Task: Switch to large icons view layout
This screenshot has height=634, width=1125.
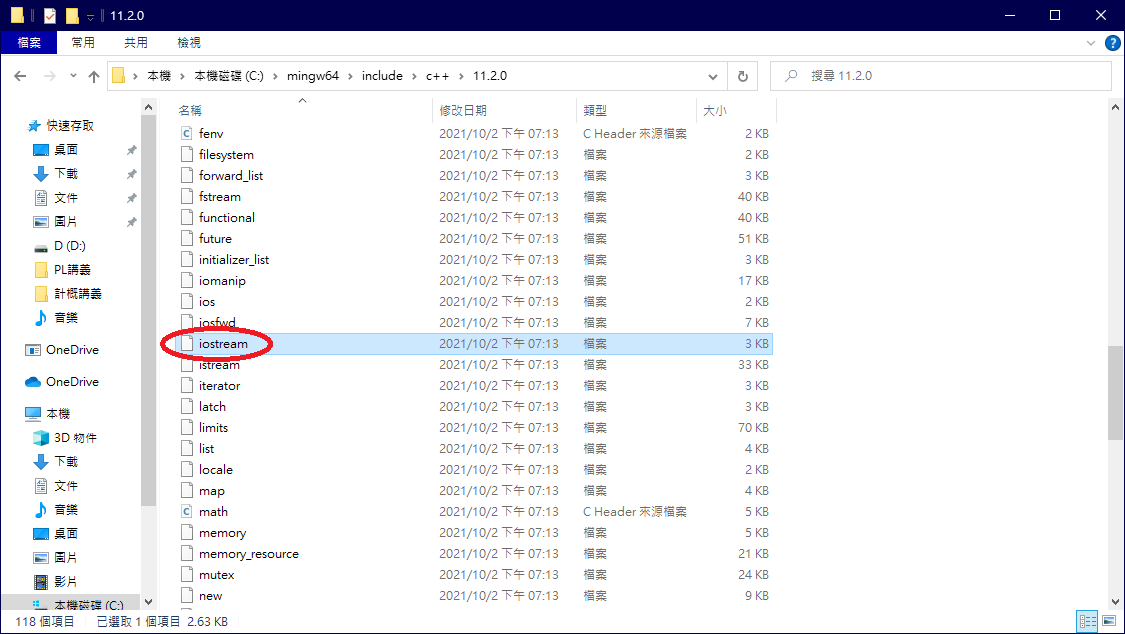Action: (1109, 621)
